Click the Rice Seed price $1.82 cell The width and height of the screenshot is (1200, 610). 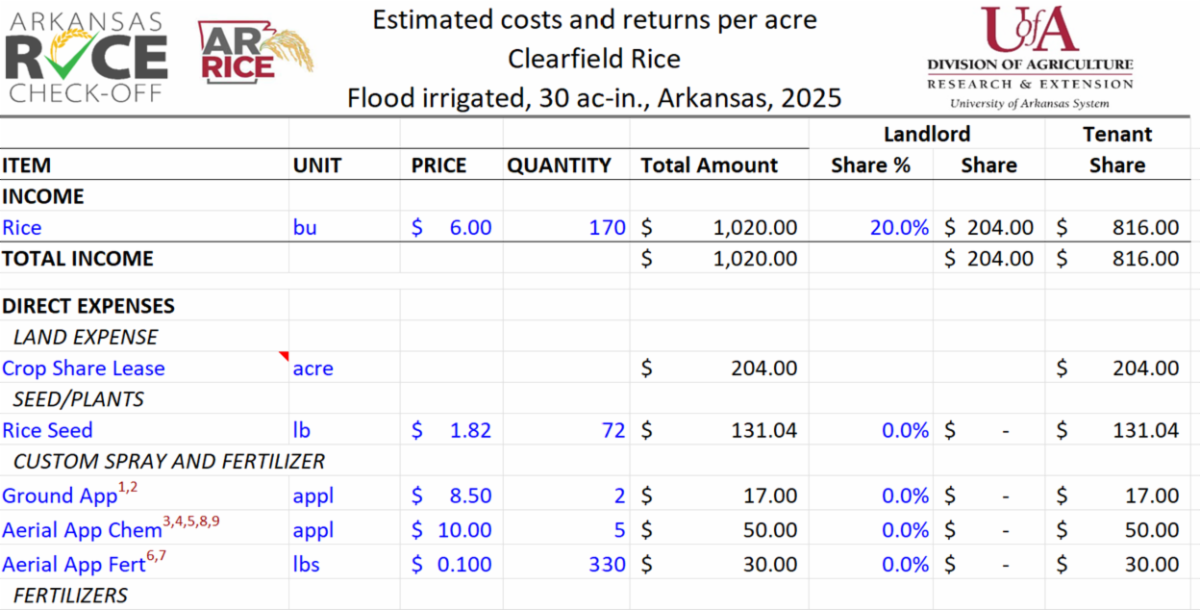coord(452,431)
